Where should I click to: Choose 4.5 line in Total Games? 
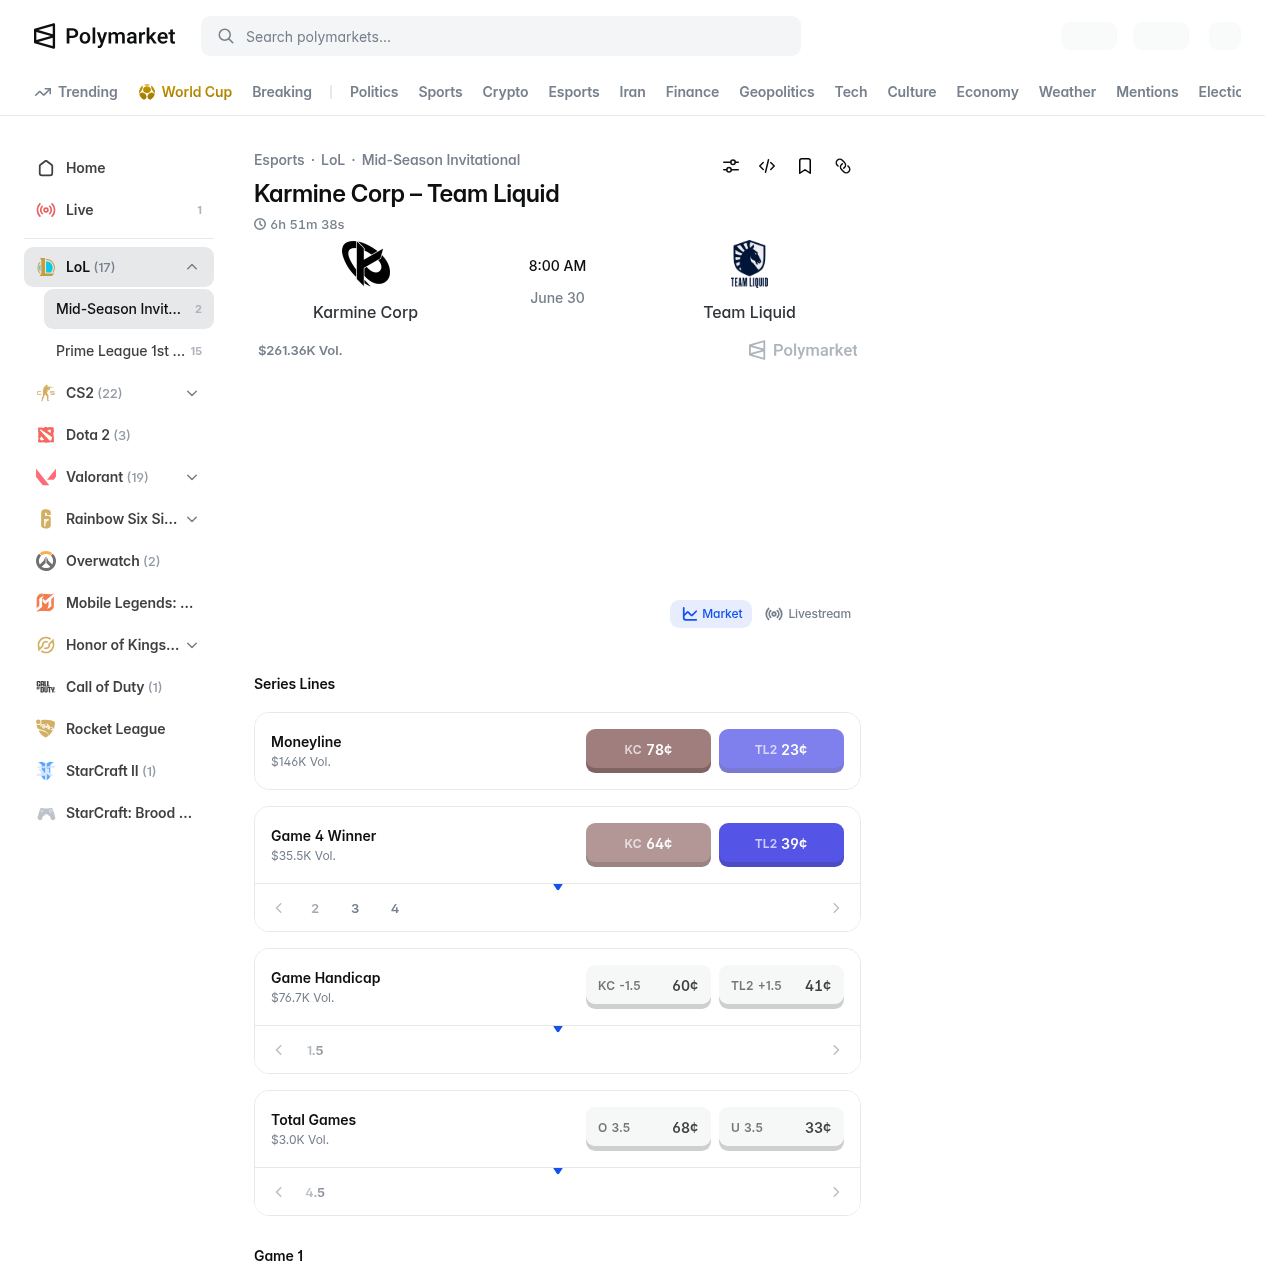315,1192
